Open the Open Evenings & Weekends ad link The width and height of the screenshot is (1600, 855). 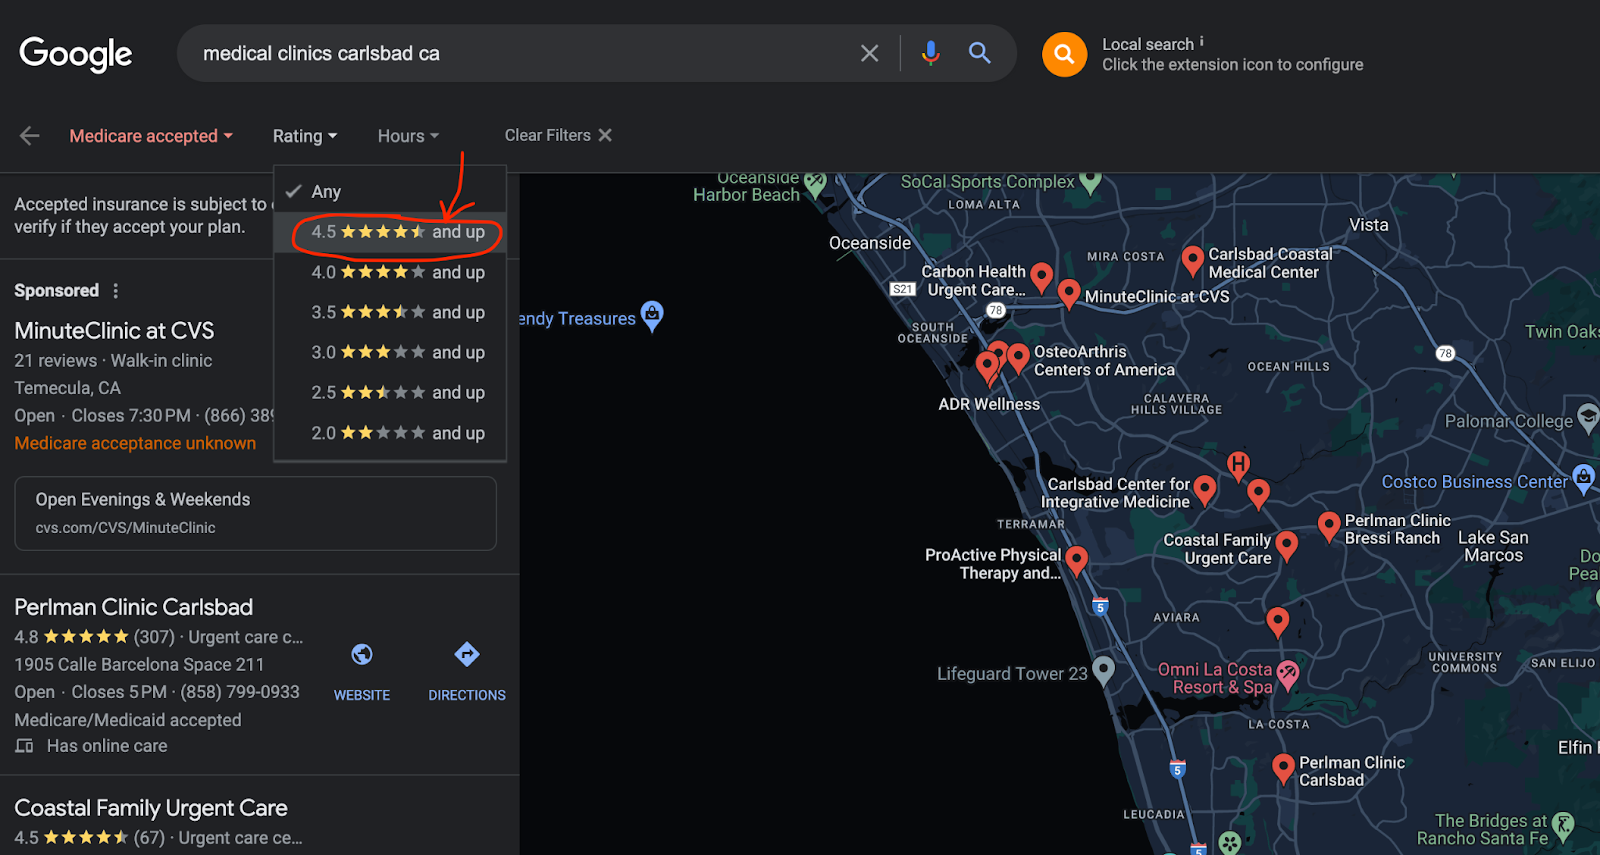[x=143, y=500]
